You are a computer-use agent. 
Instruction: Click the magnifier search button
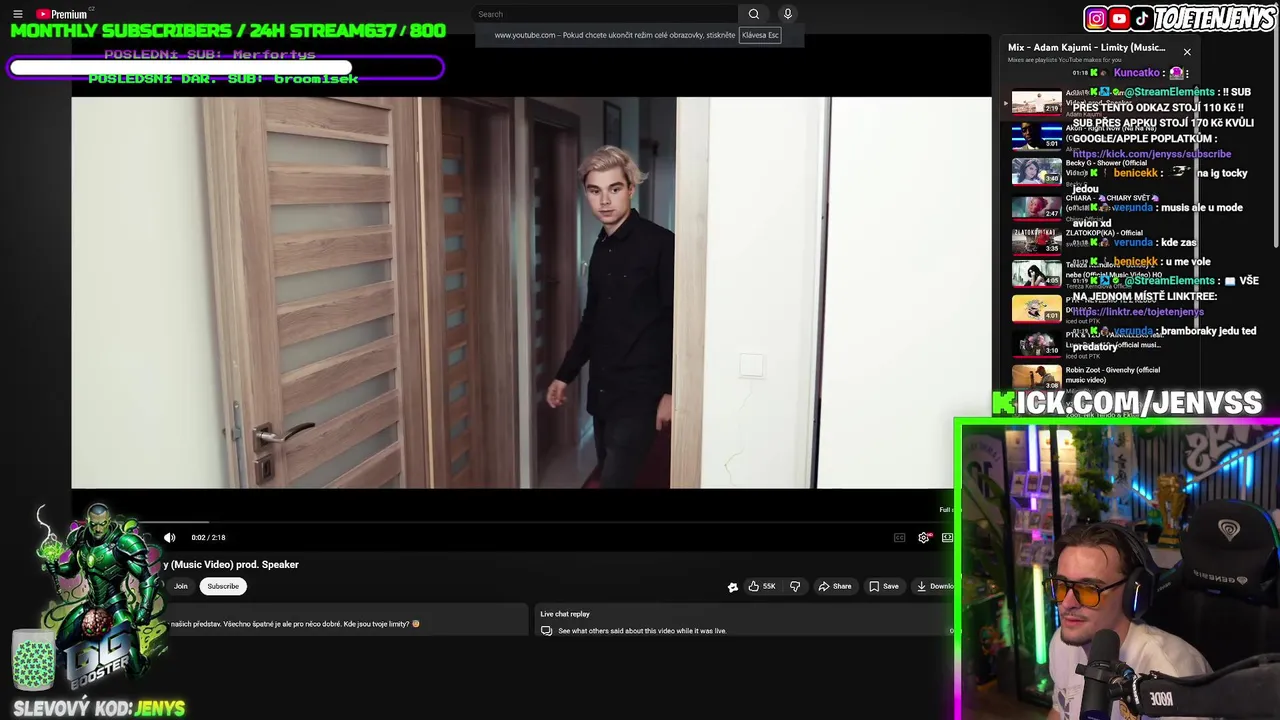point(754,14)
